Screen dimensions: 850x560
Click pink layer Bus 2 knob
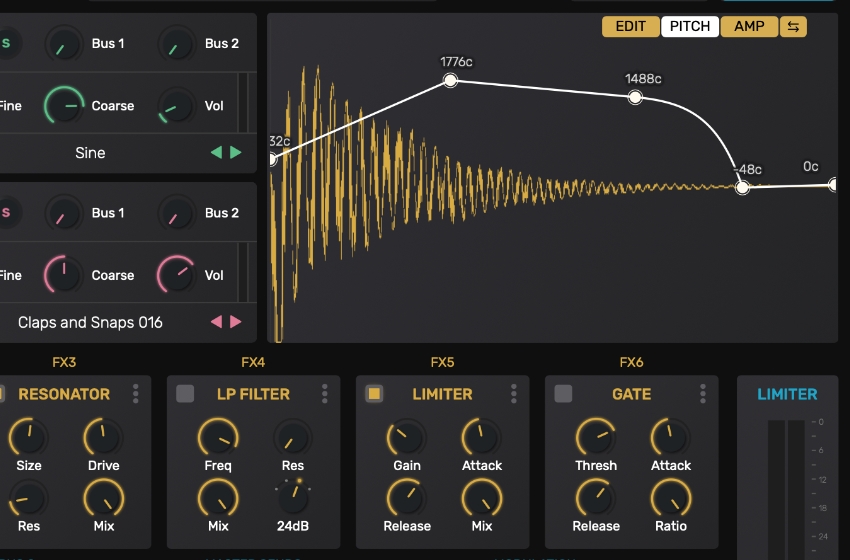[x=177, y=213]
